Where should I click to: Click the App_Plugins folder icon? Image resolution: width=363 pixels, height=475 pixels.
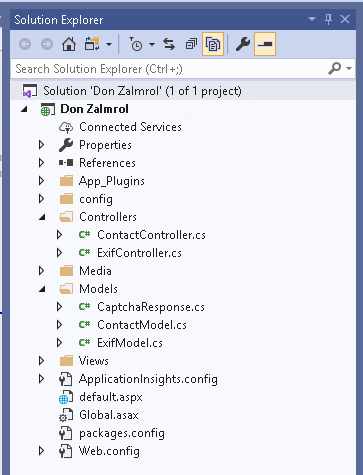[66, 181]
